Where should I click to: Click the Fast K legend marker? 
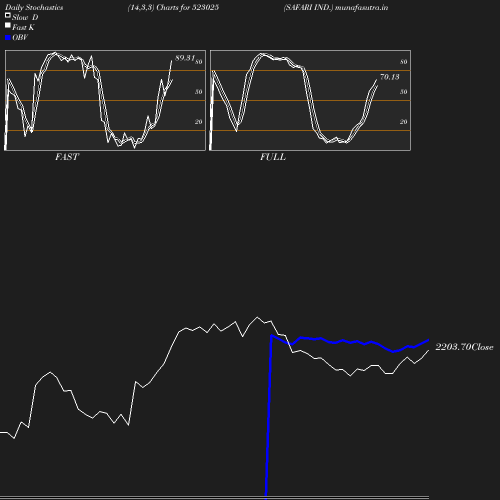click(8, 25)
